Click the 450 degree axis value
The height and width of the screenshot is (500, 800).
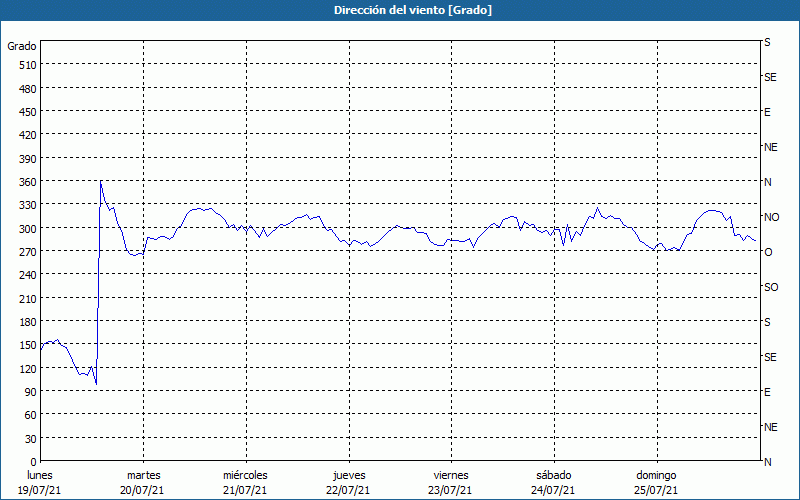click(x=28, y=112)
